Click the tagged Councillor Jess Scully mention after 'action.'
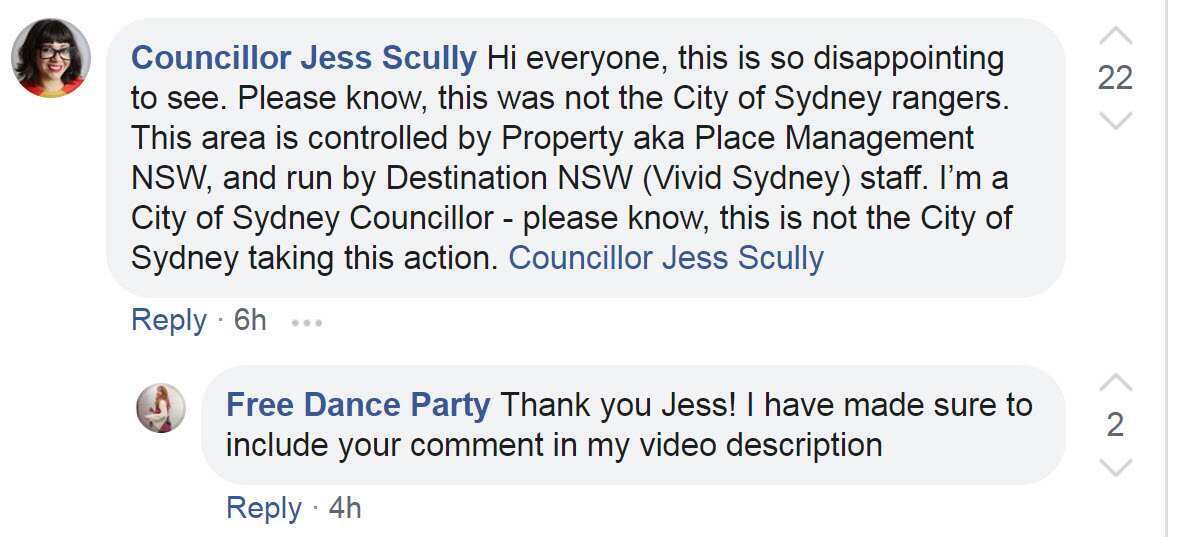Viewport: 1183px width, 537px height. [x=666, y=258]
